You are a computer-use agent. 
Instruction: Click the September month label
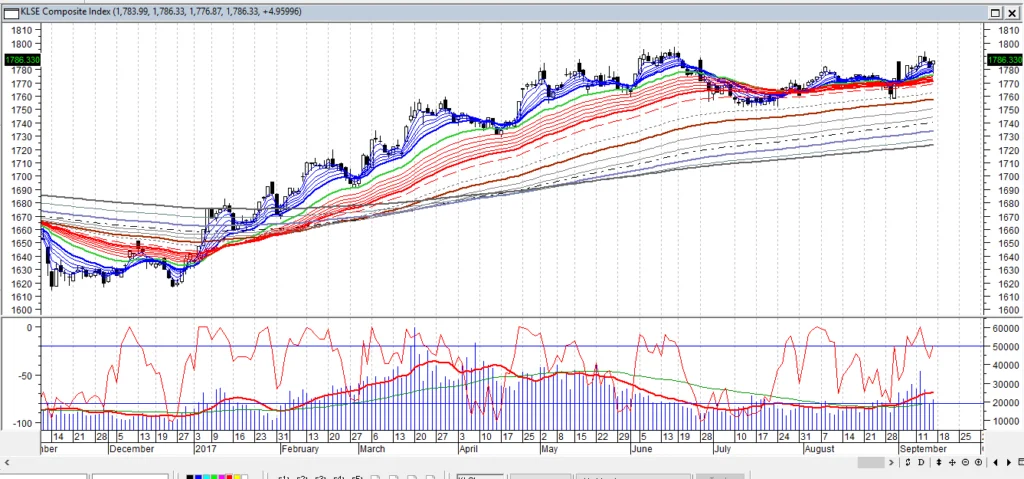tap(923, 449)
